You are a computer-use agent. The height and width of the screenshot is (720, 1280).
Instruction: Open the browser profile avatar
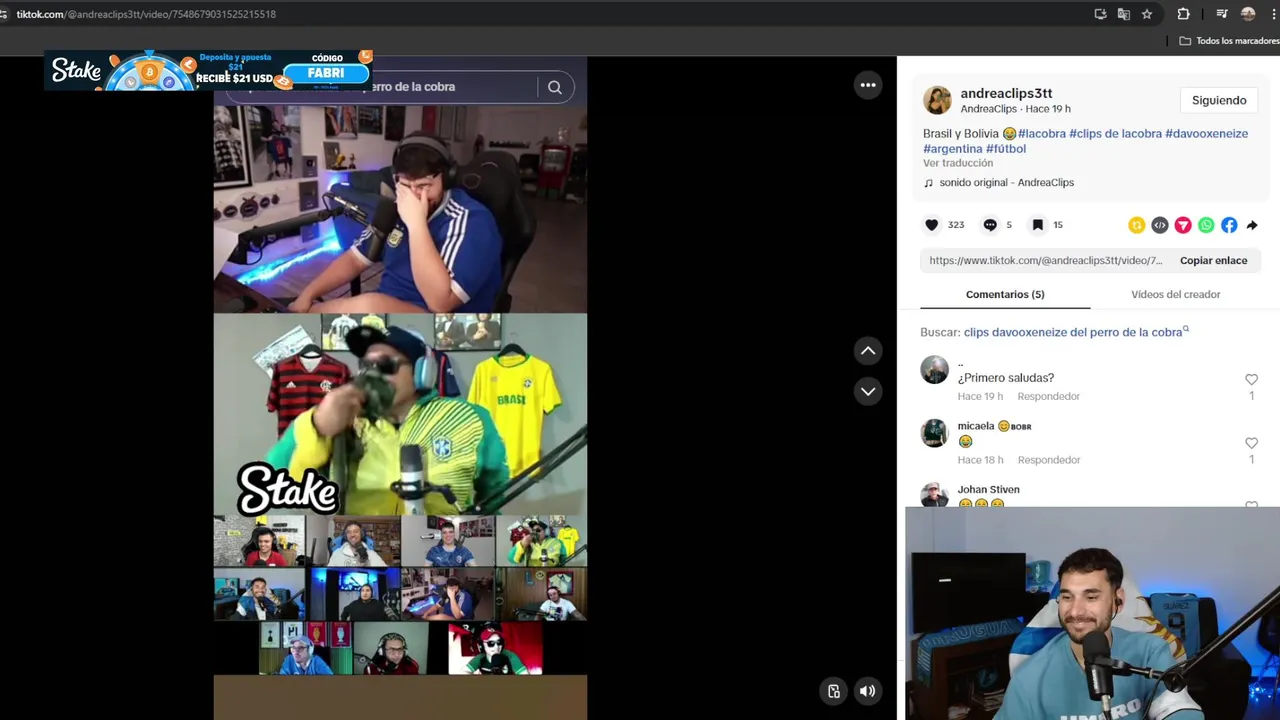(1248, 14)
